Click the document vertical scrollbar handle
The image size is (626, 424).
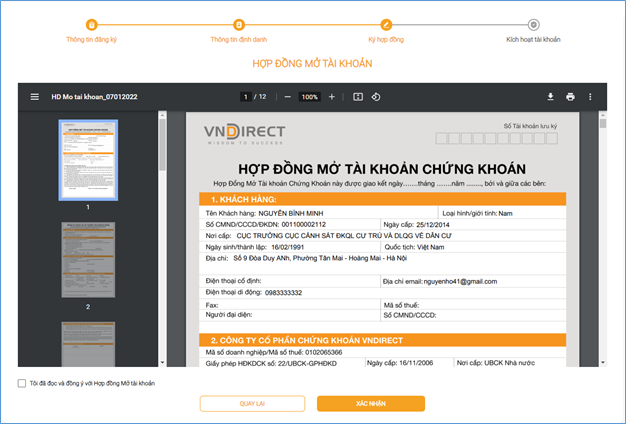[603, 123]
